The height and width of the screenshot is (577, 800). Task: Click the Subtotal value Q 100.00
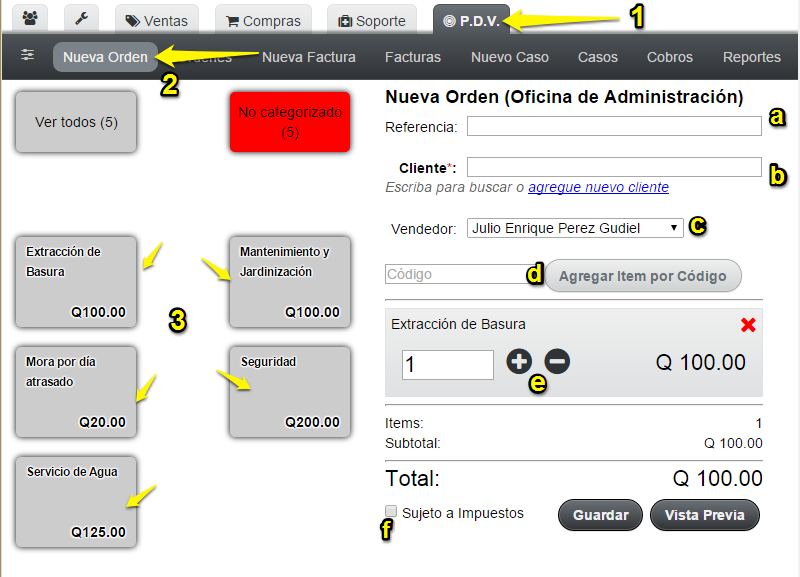pyautogui.click(x=733, y=443)
